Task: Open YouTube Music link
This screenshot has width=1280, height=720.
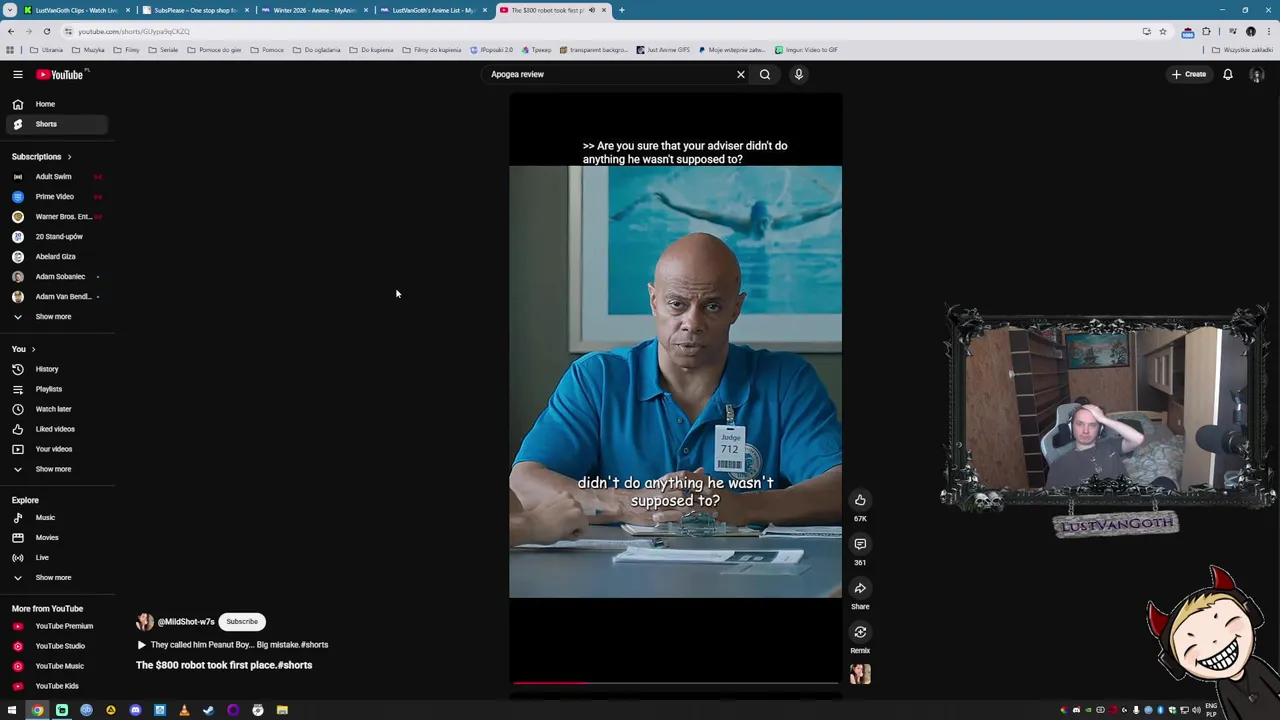Action: 58,666
